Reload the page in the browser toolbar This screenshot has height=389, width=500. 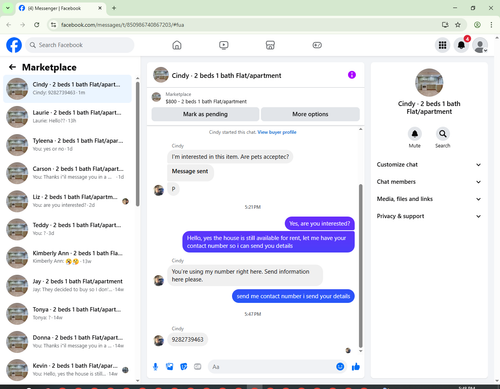[x=37, y=25]
